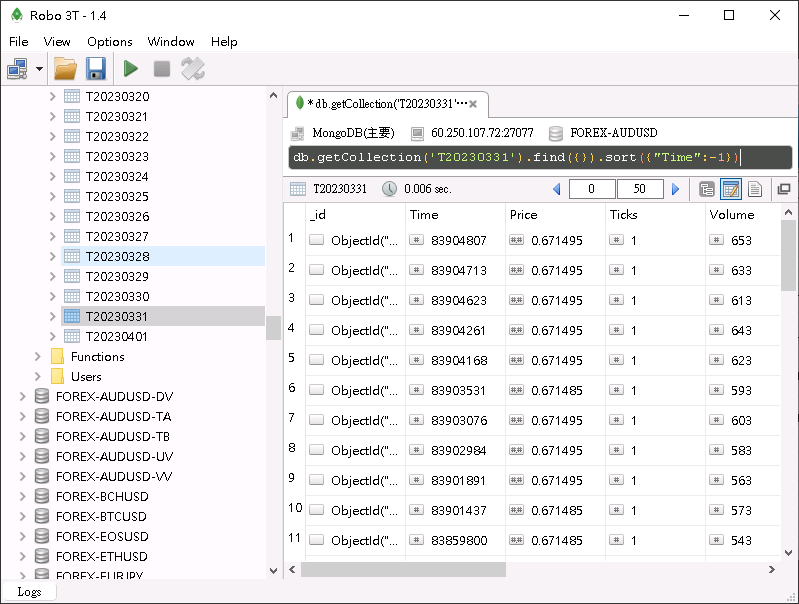Expand the Functions folder

(x=37, y=356)
